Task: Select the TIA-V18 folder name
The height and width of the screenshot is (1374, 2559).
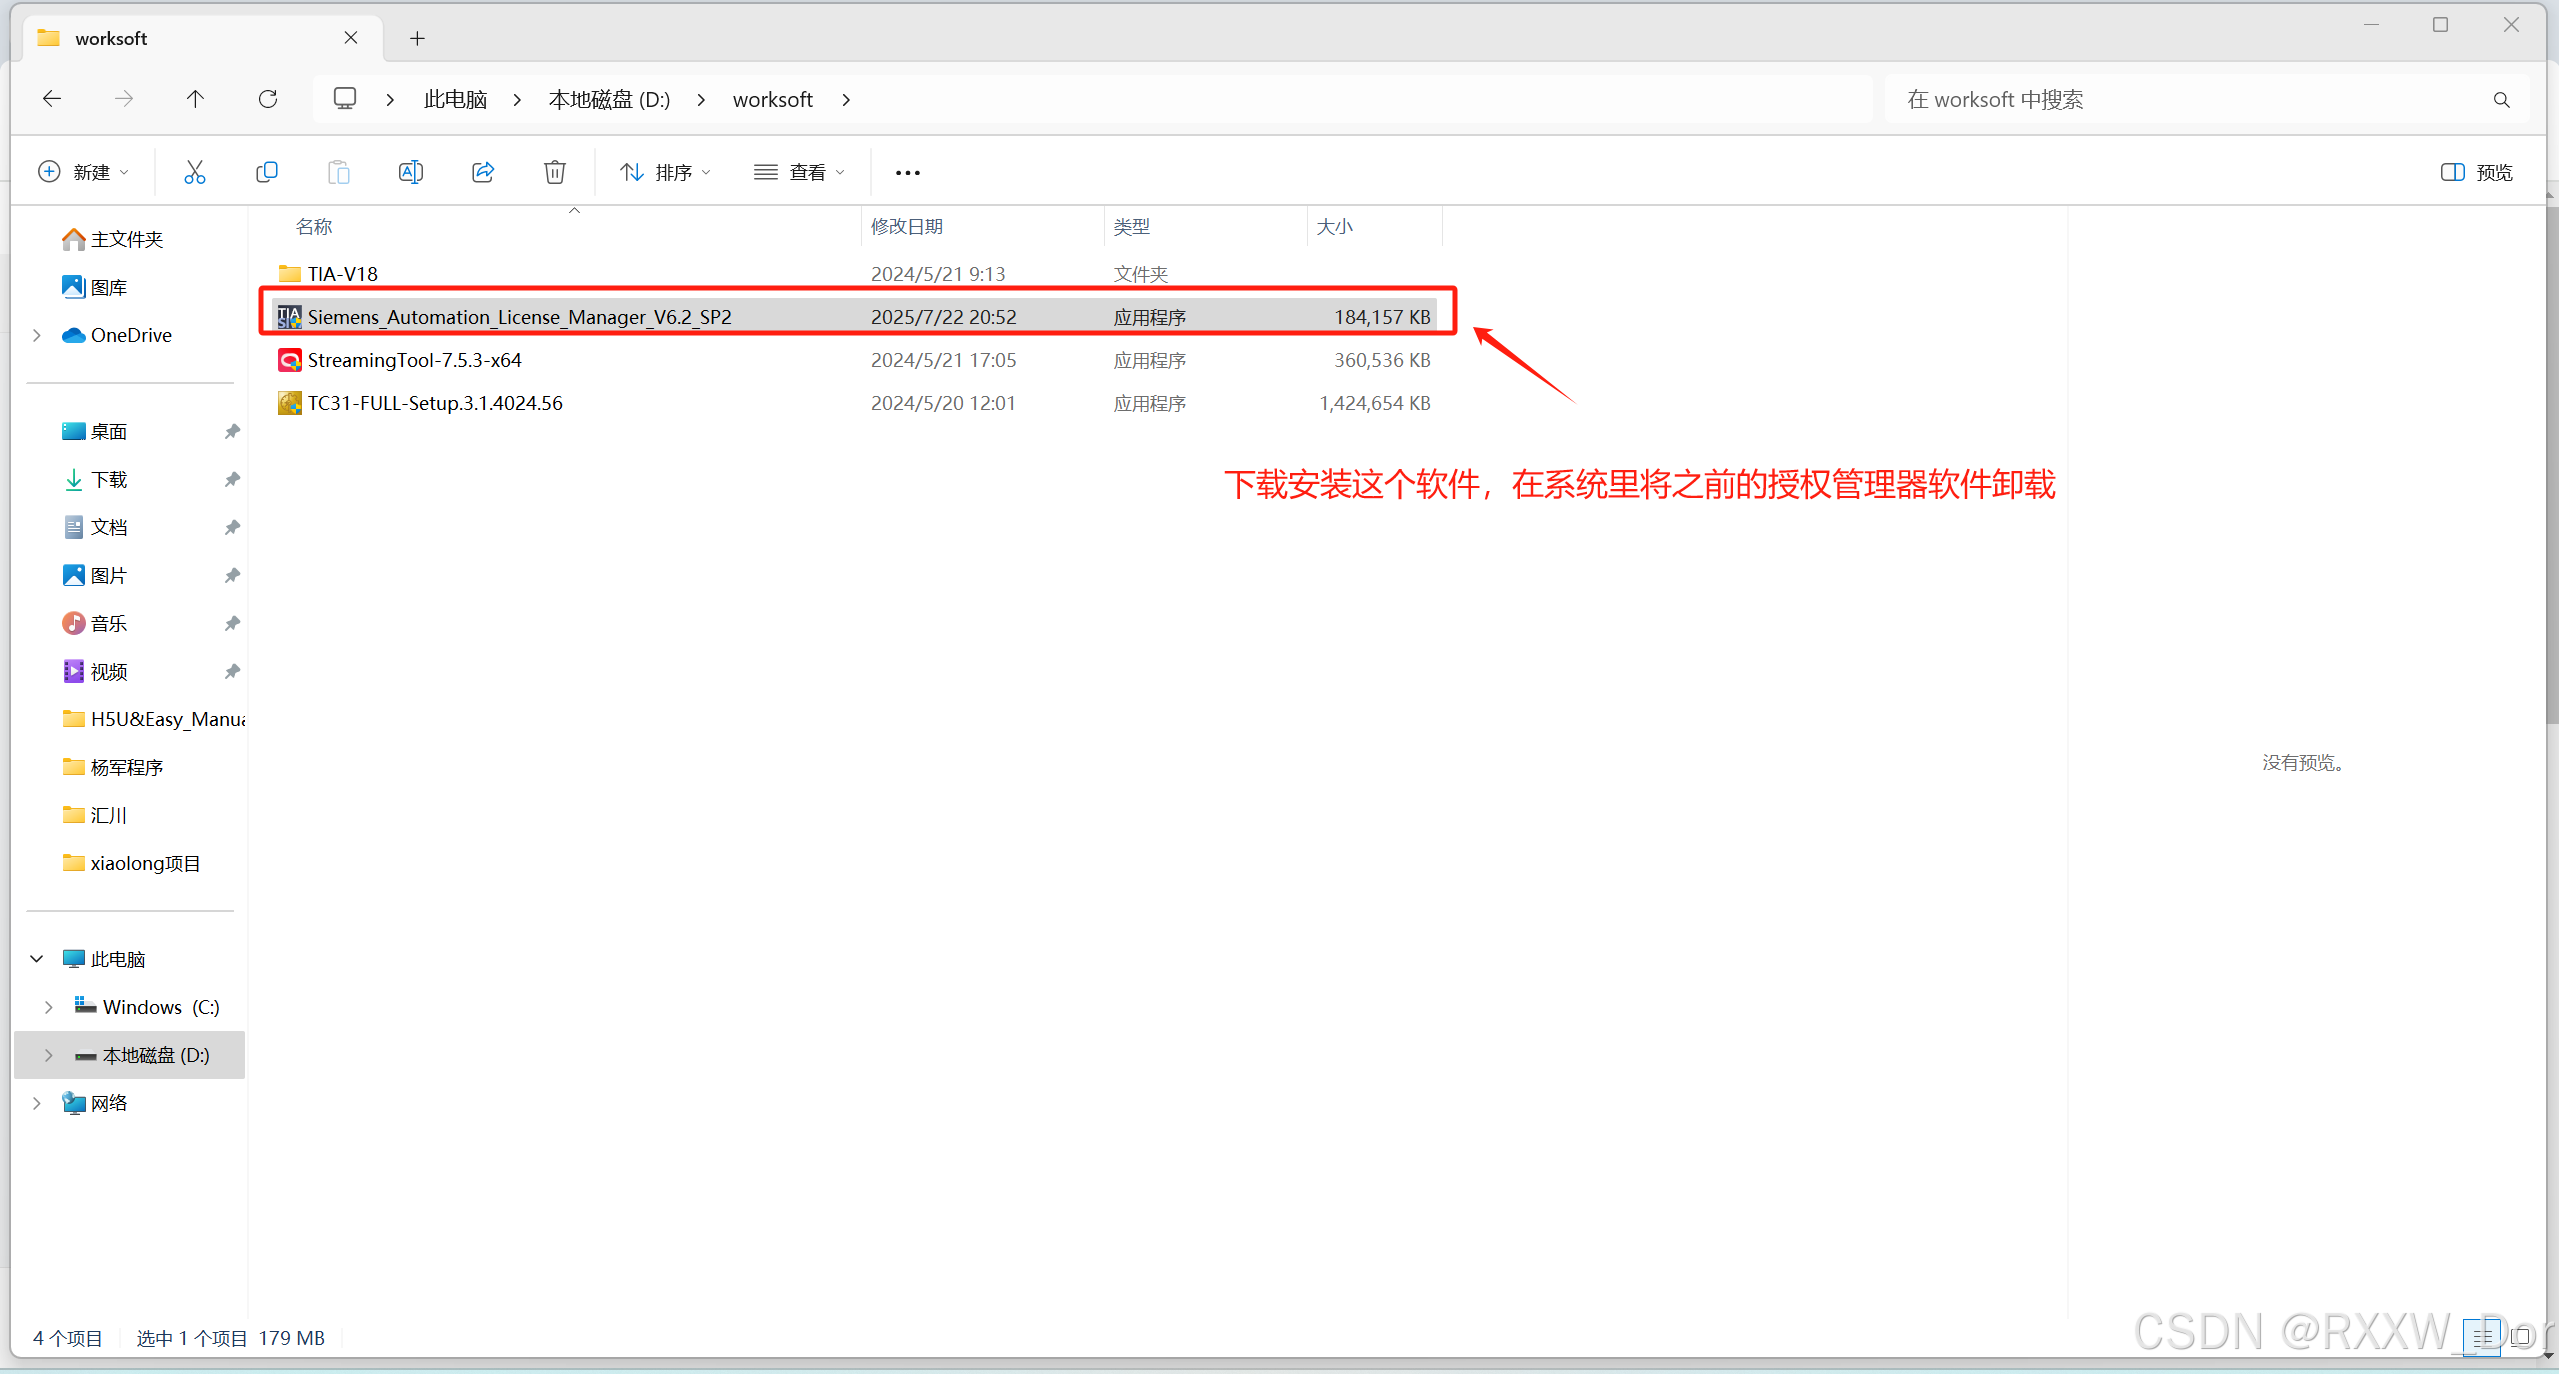Action: (343, 273)
